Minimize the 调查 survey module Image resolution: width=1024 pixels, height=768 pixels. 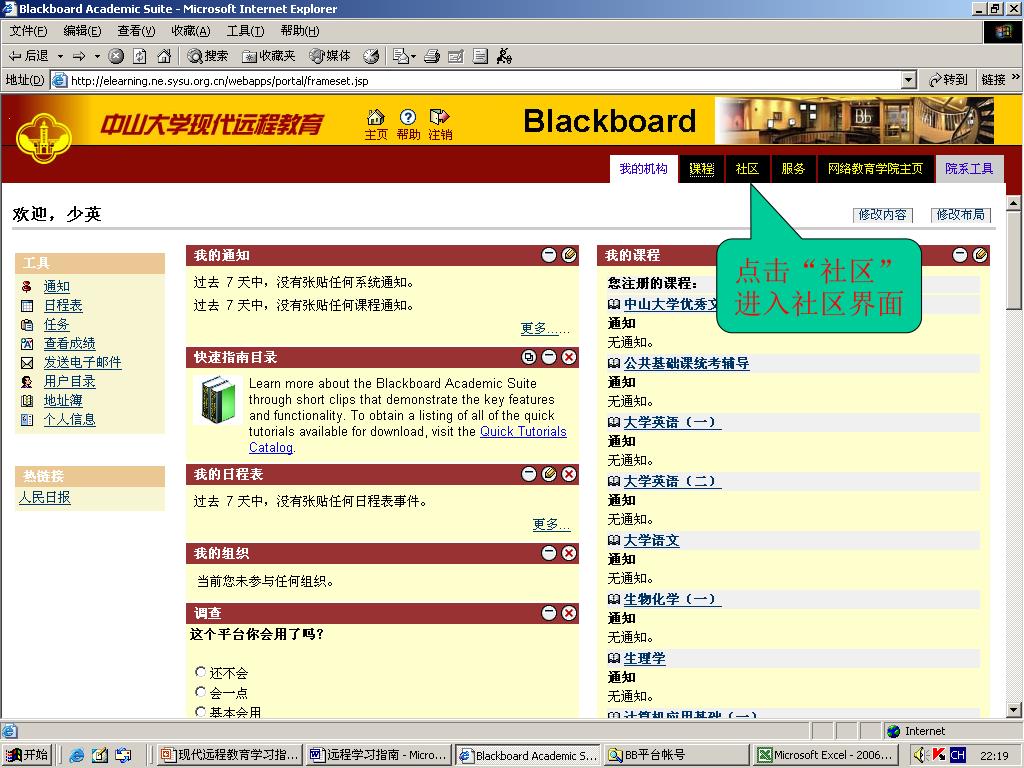(549, 613)
